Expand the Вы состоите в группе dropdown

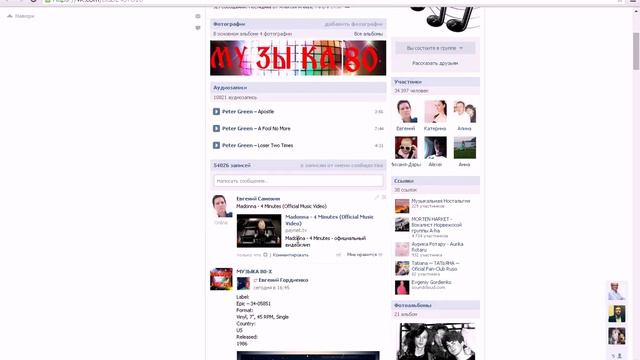[435, 48]
